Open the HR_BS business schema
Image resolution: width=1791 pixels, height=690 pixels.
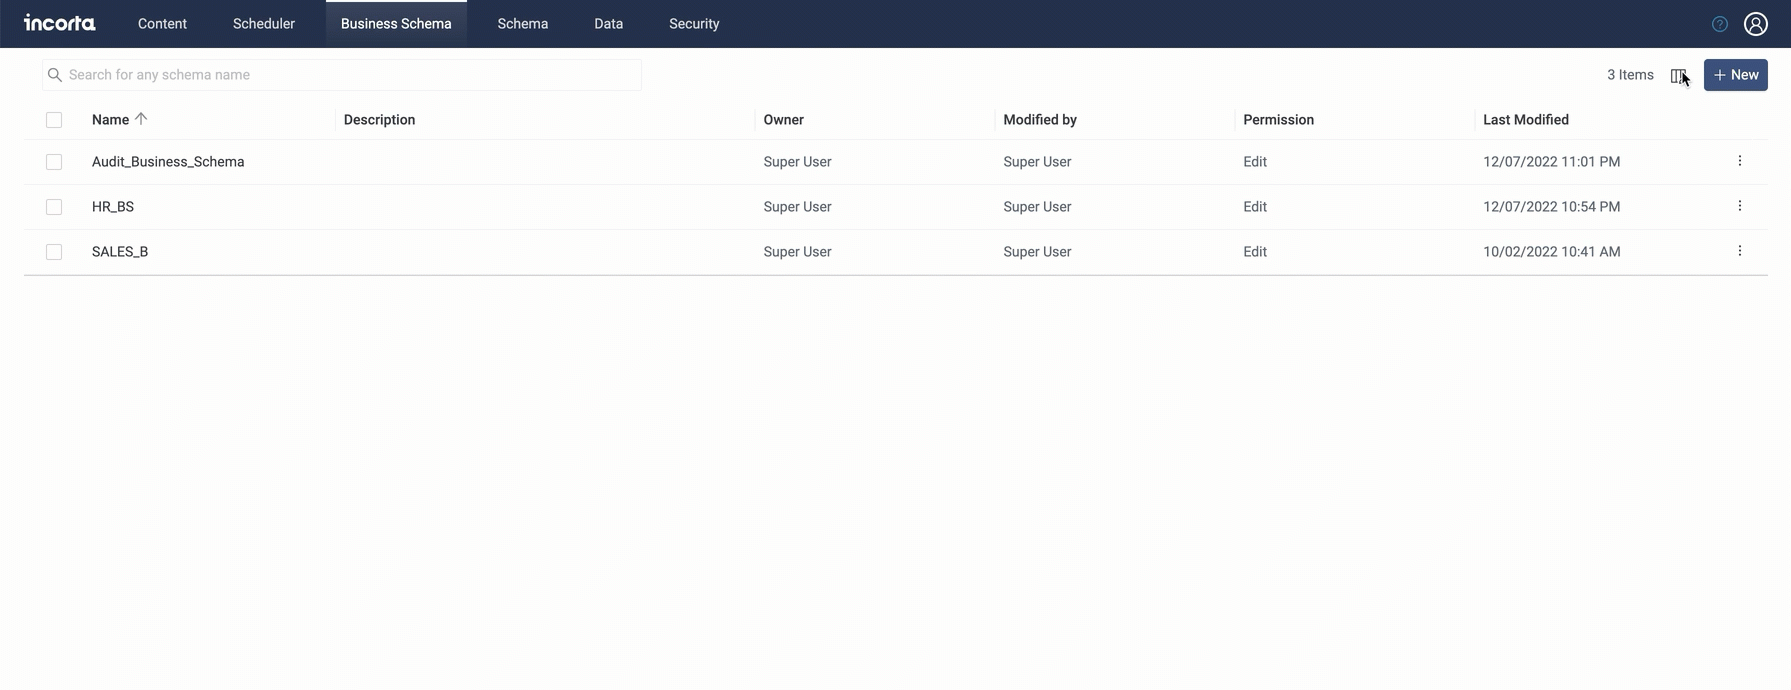tap(113, 207)
